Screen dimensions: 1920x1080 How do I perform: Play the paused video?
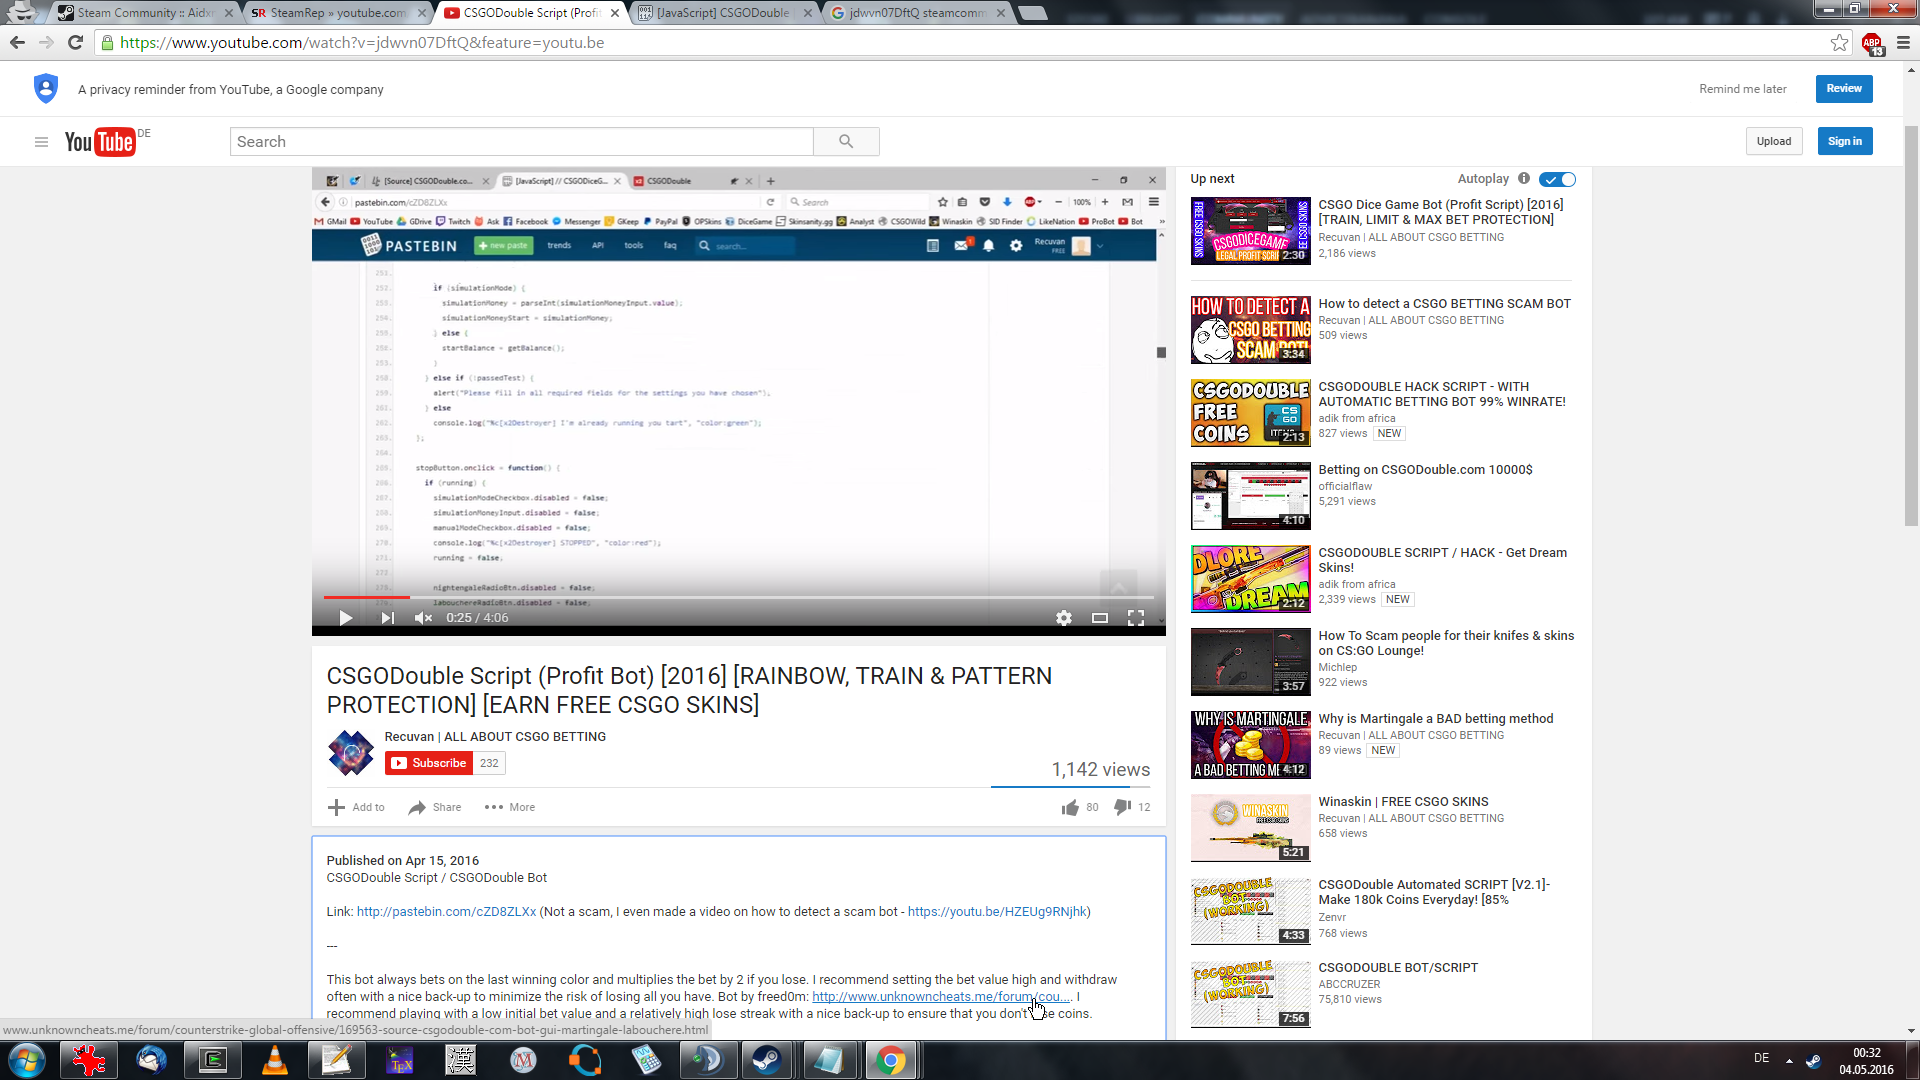(345, 618)
